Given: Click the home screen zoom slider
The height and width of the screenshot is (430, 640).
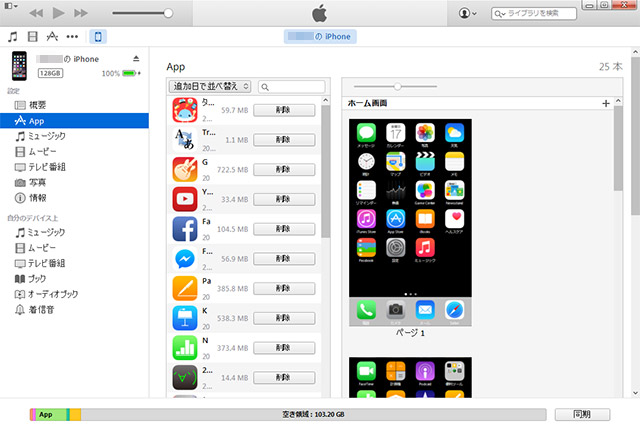Looking at the screenshot, I should (x=400, y=86).
